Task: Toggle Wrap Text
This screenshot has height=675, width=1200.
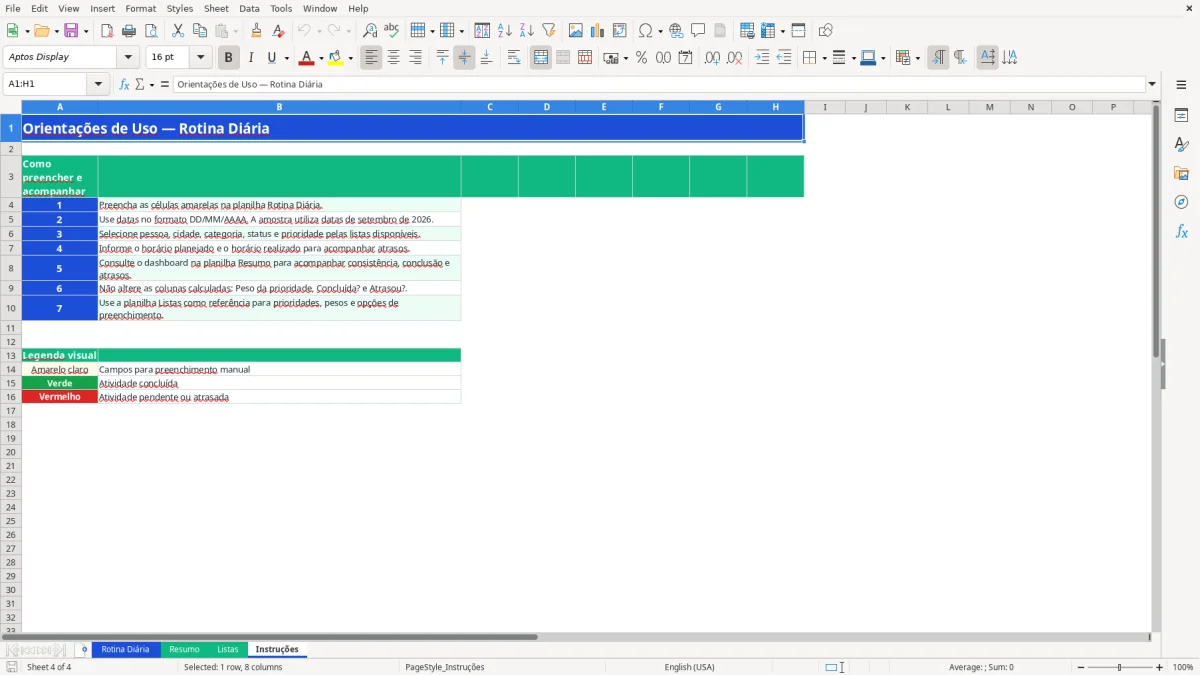Action: click(x=514, y=58)
